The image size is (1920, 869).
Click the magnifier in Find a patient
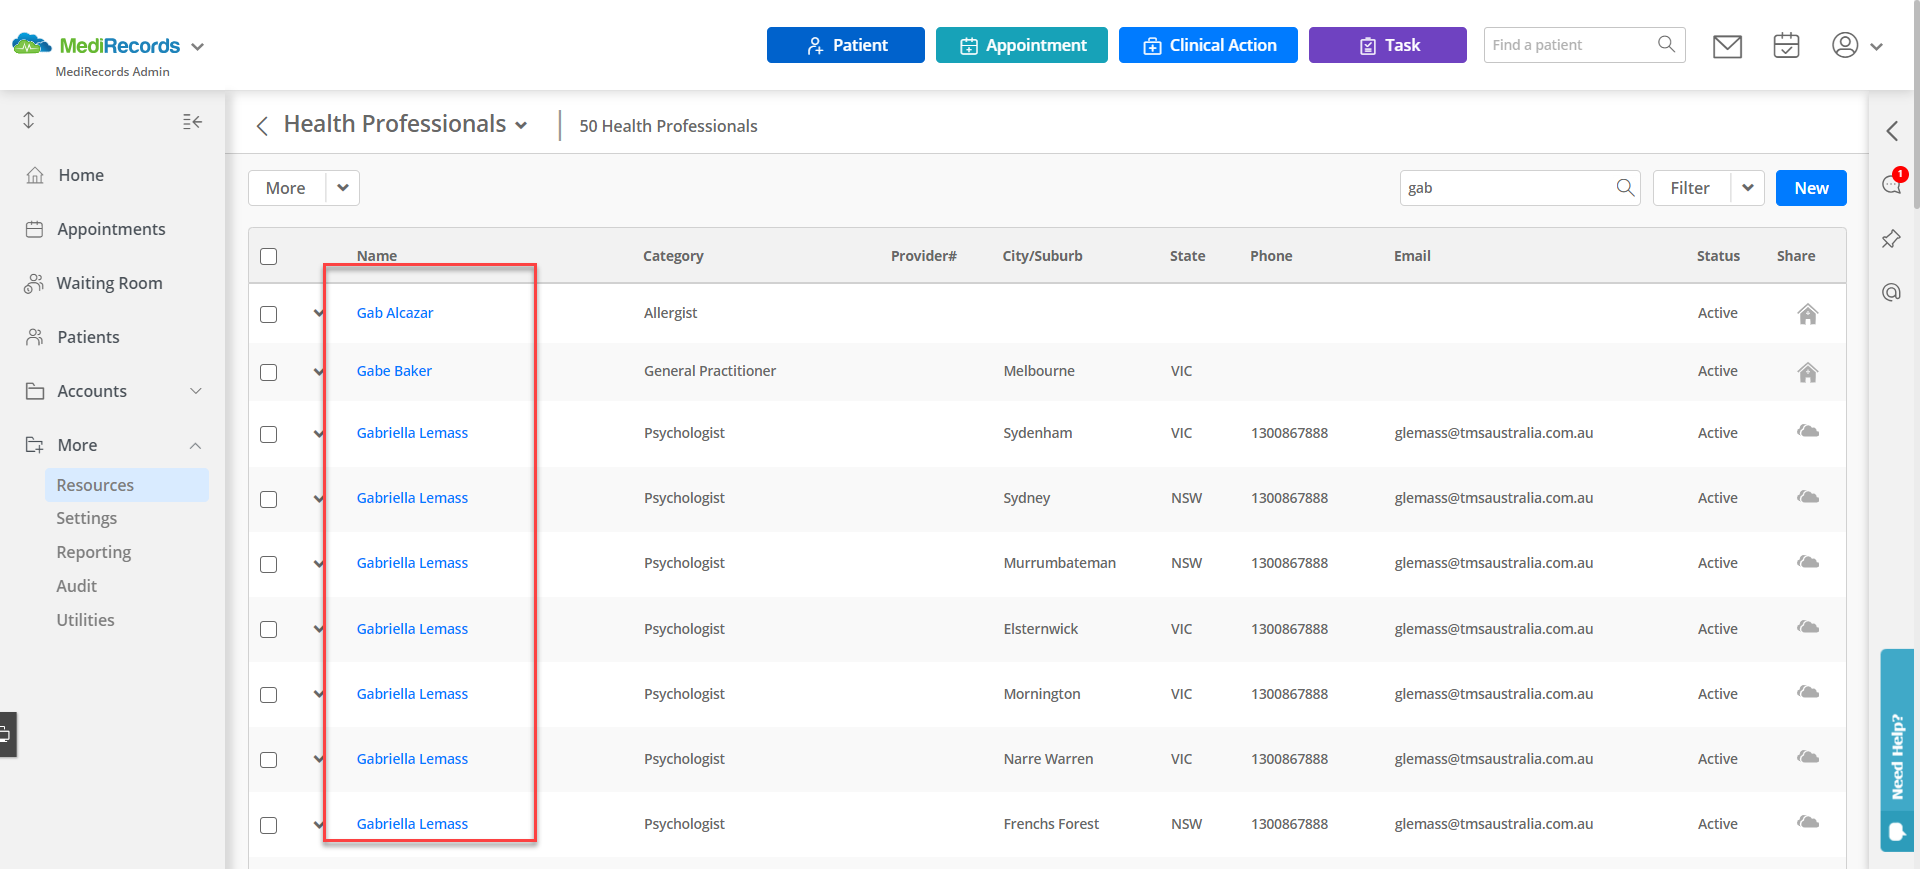point(1666,44)
